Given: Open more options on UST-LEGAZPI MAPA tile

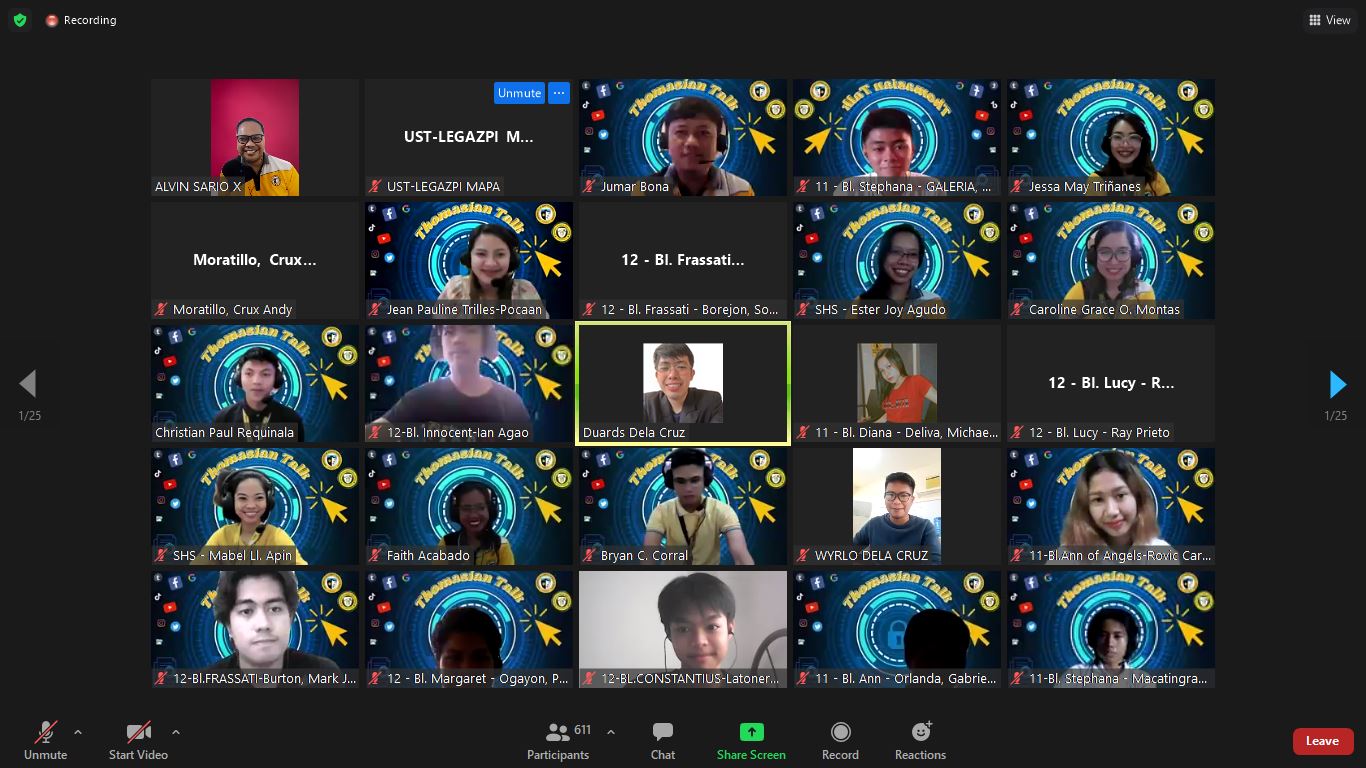Looking at the screenshot, I should (x=558, y=93).
